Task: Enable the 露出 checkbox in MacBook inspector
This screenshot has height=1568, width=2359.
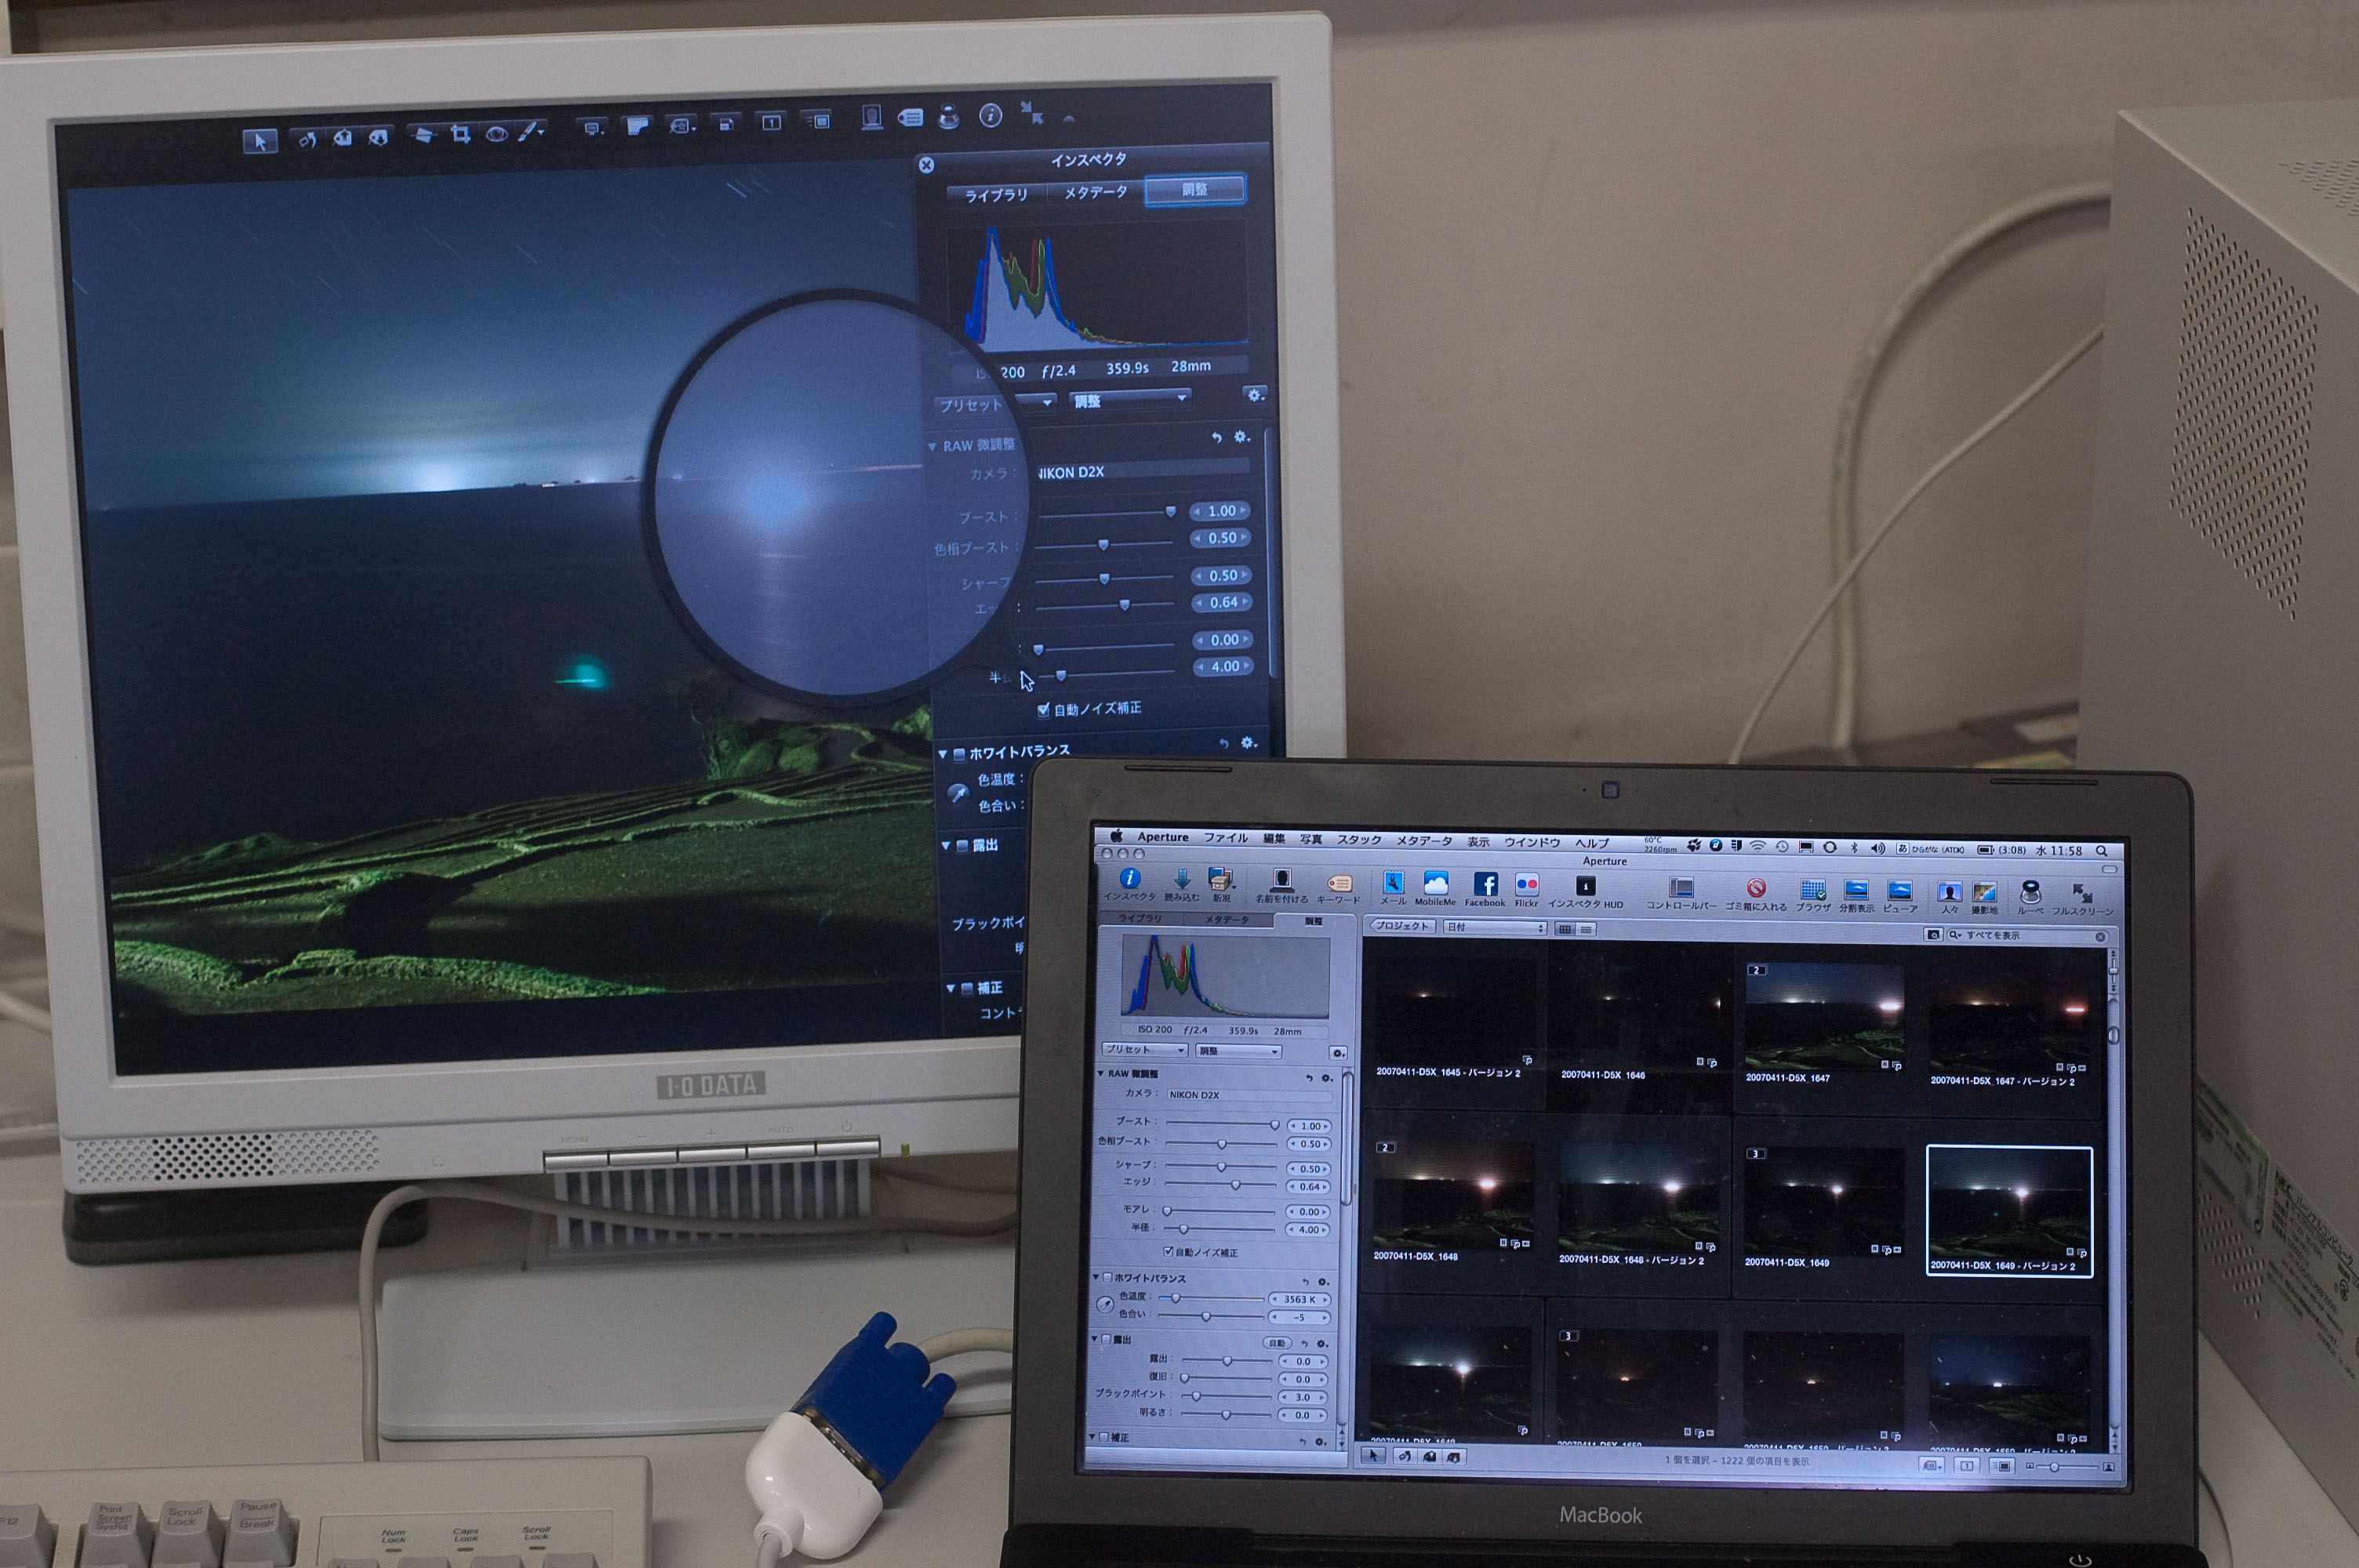Action: click(x=1107, y=1339)
